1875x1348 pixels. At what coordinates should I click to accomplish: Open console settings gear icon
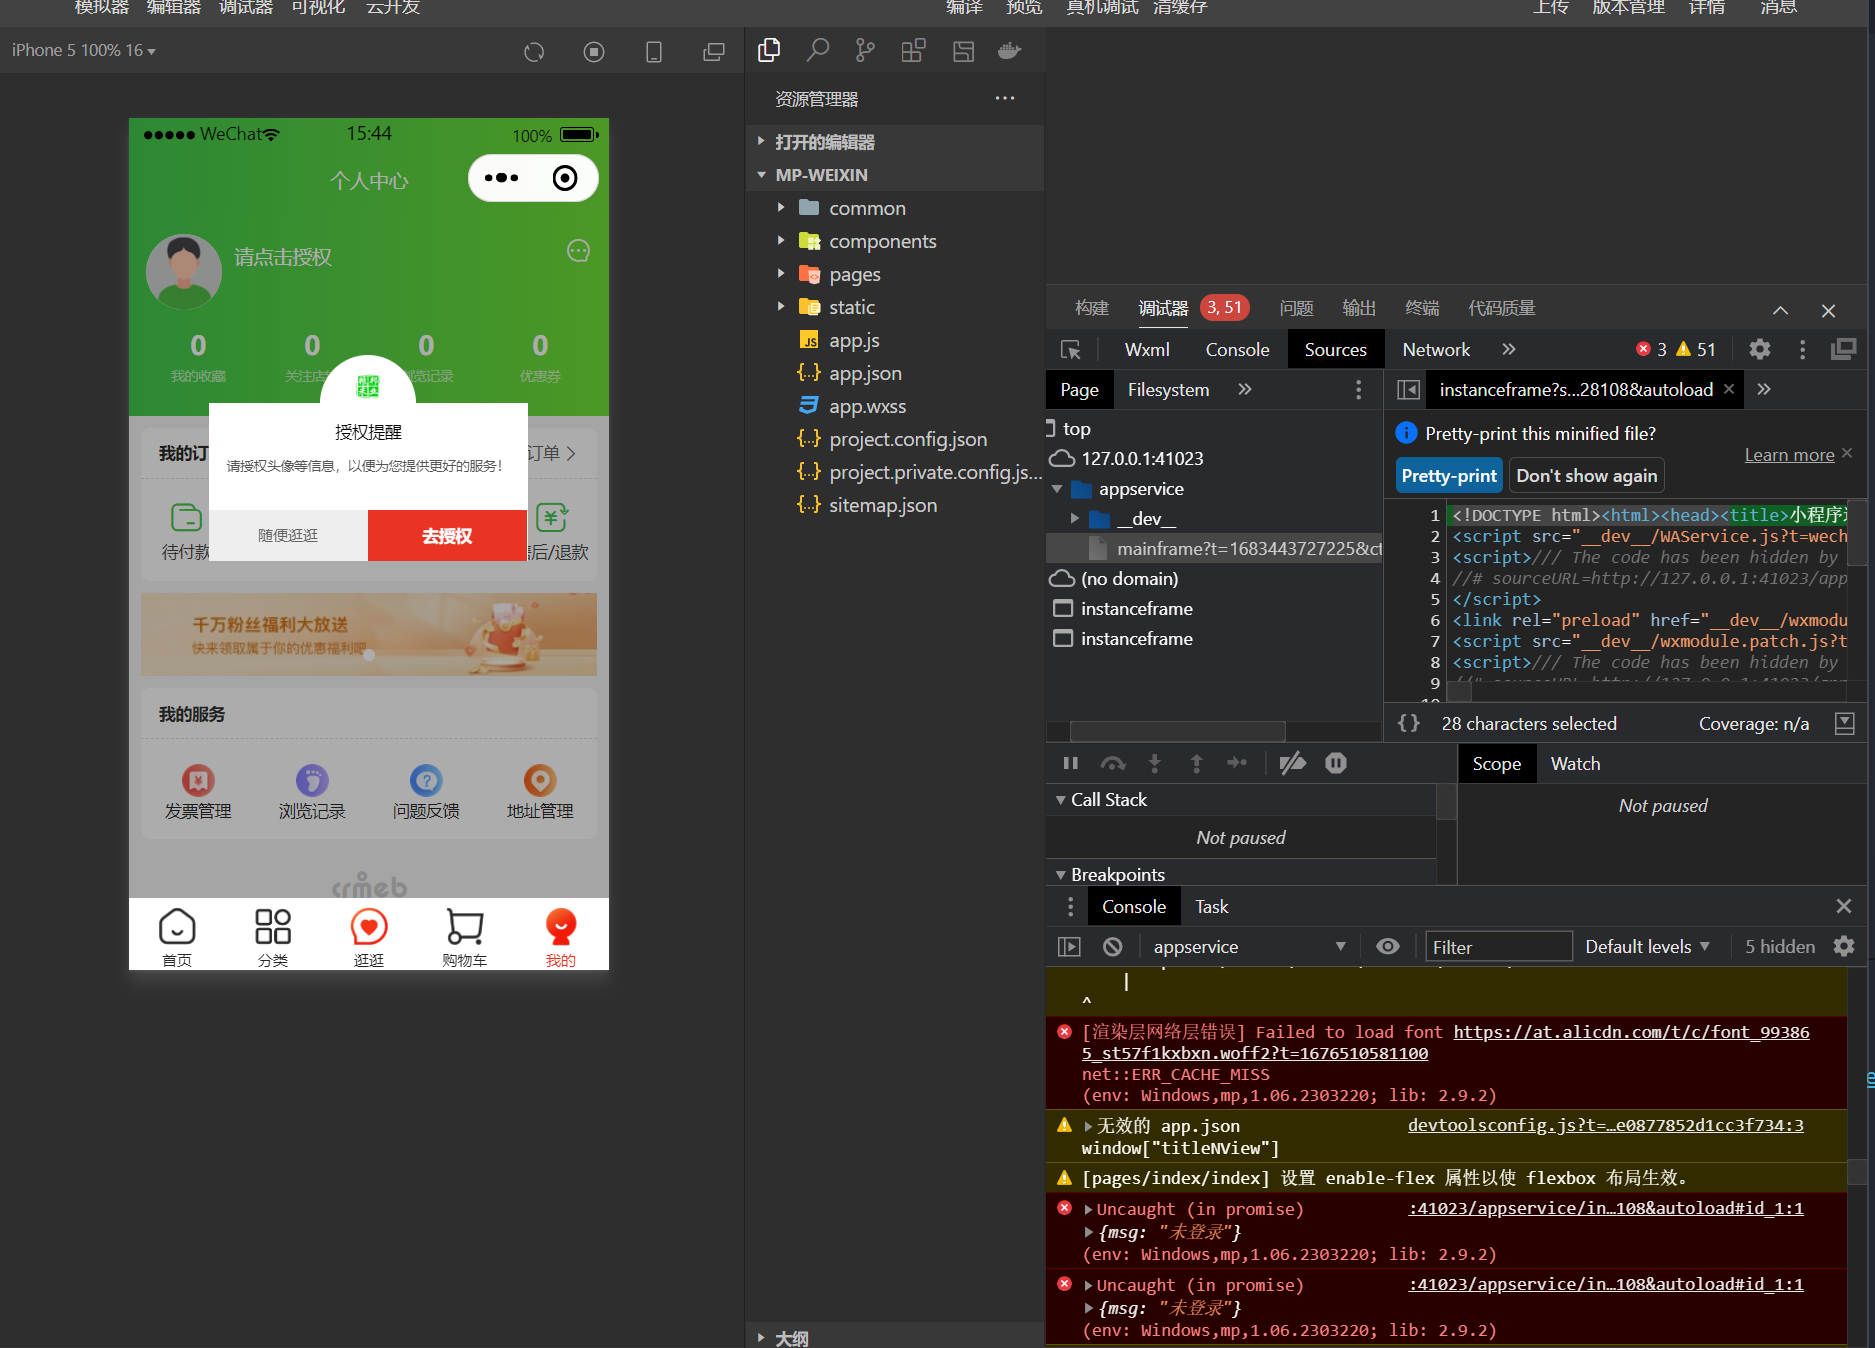(1844, 946)
